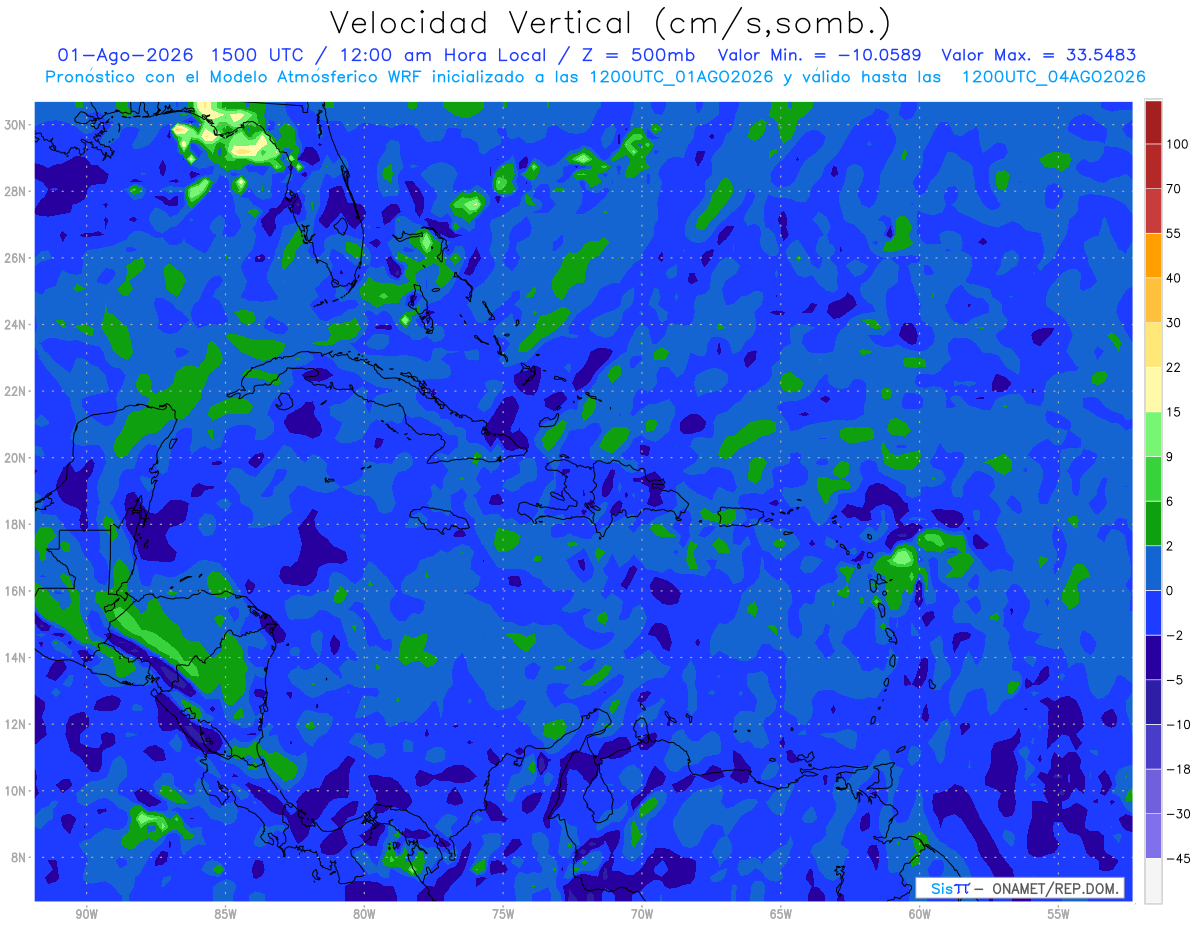This screenshot has width=1200, height=927.
Task: Click the "20N" latitude label
Action: coord(15,457)
